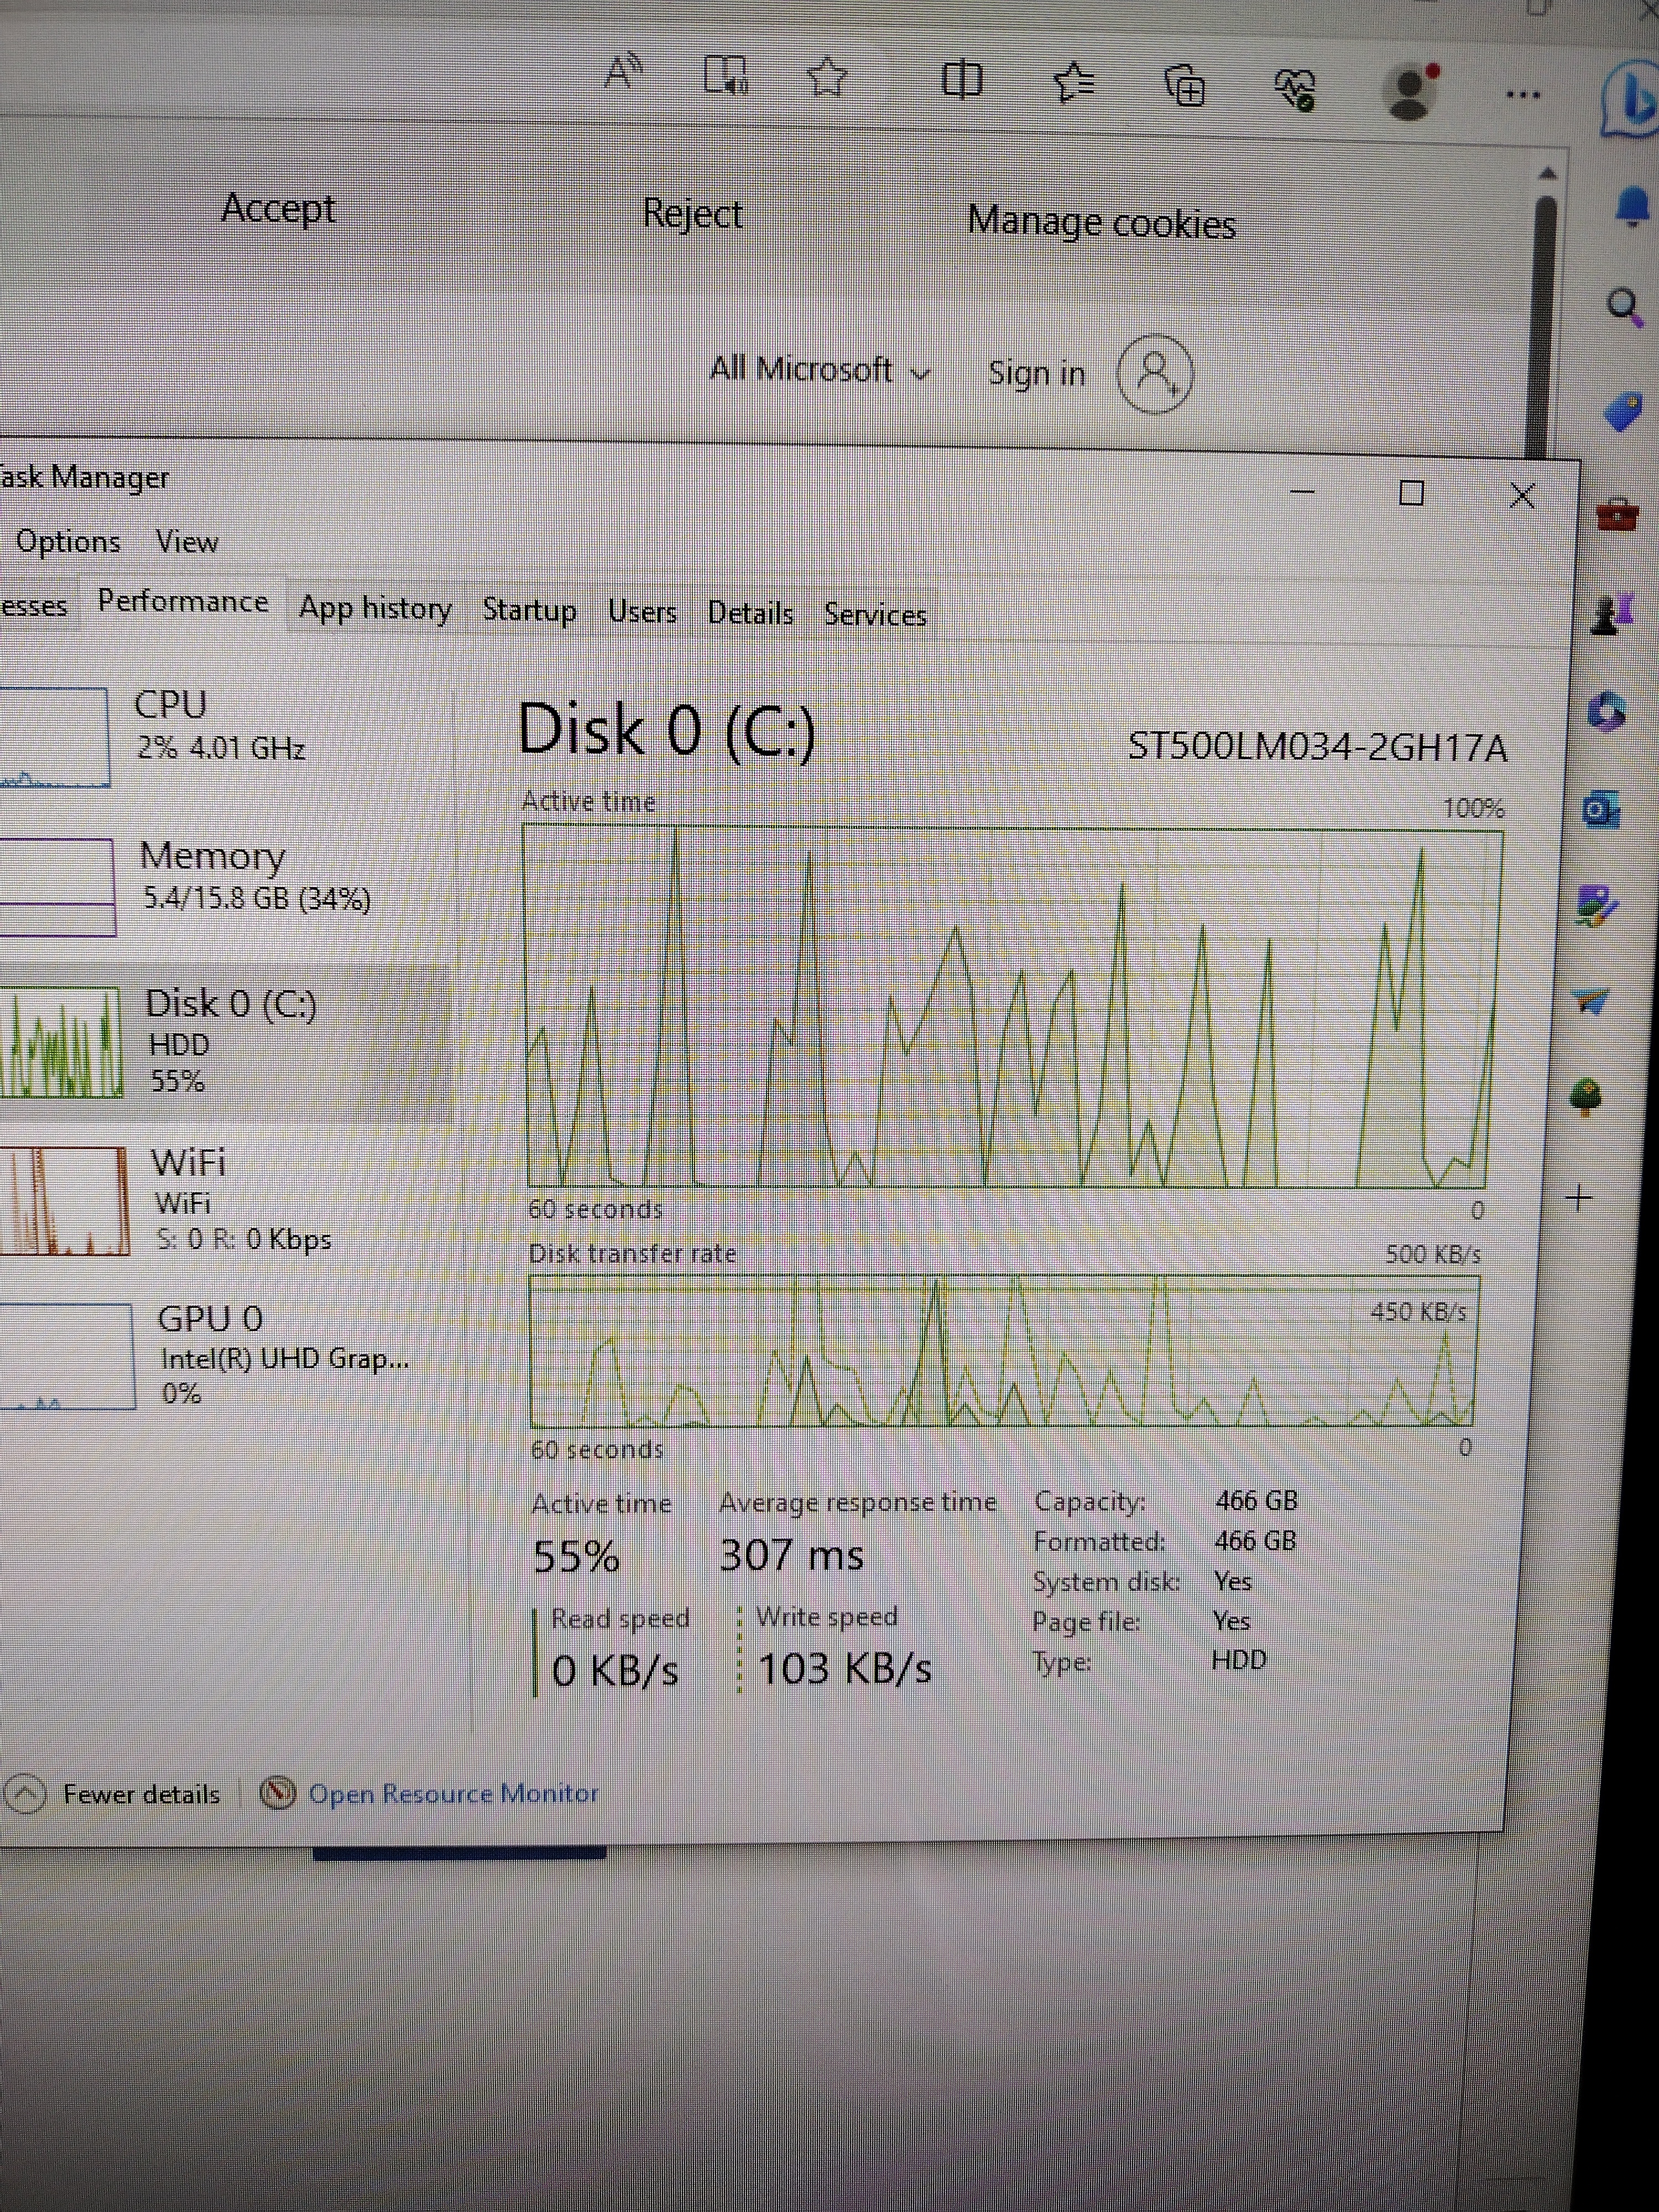
Task: Switch to the App history tab
Action: [x=375, y=608]
